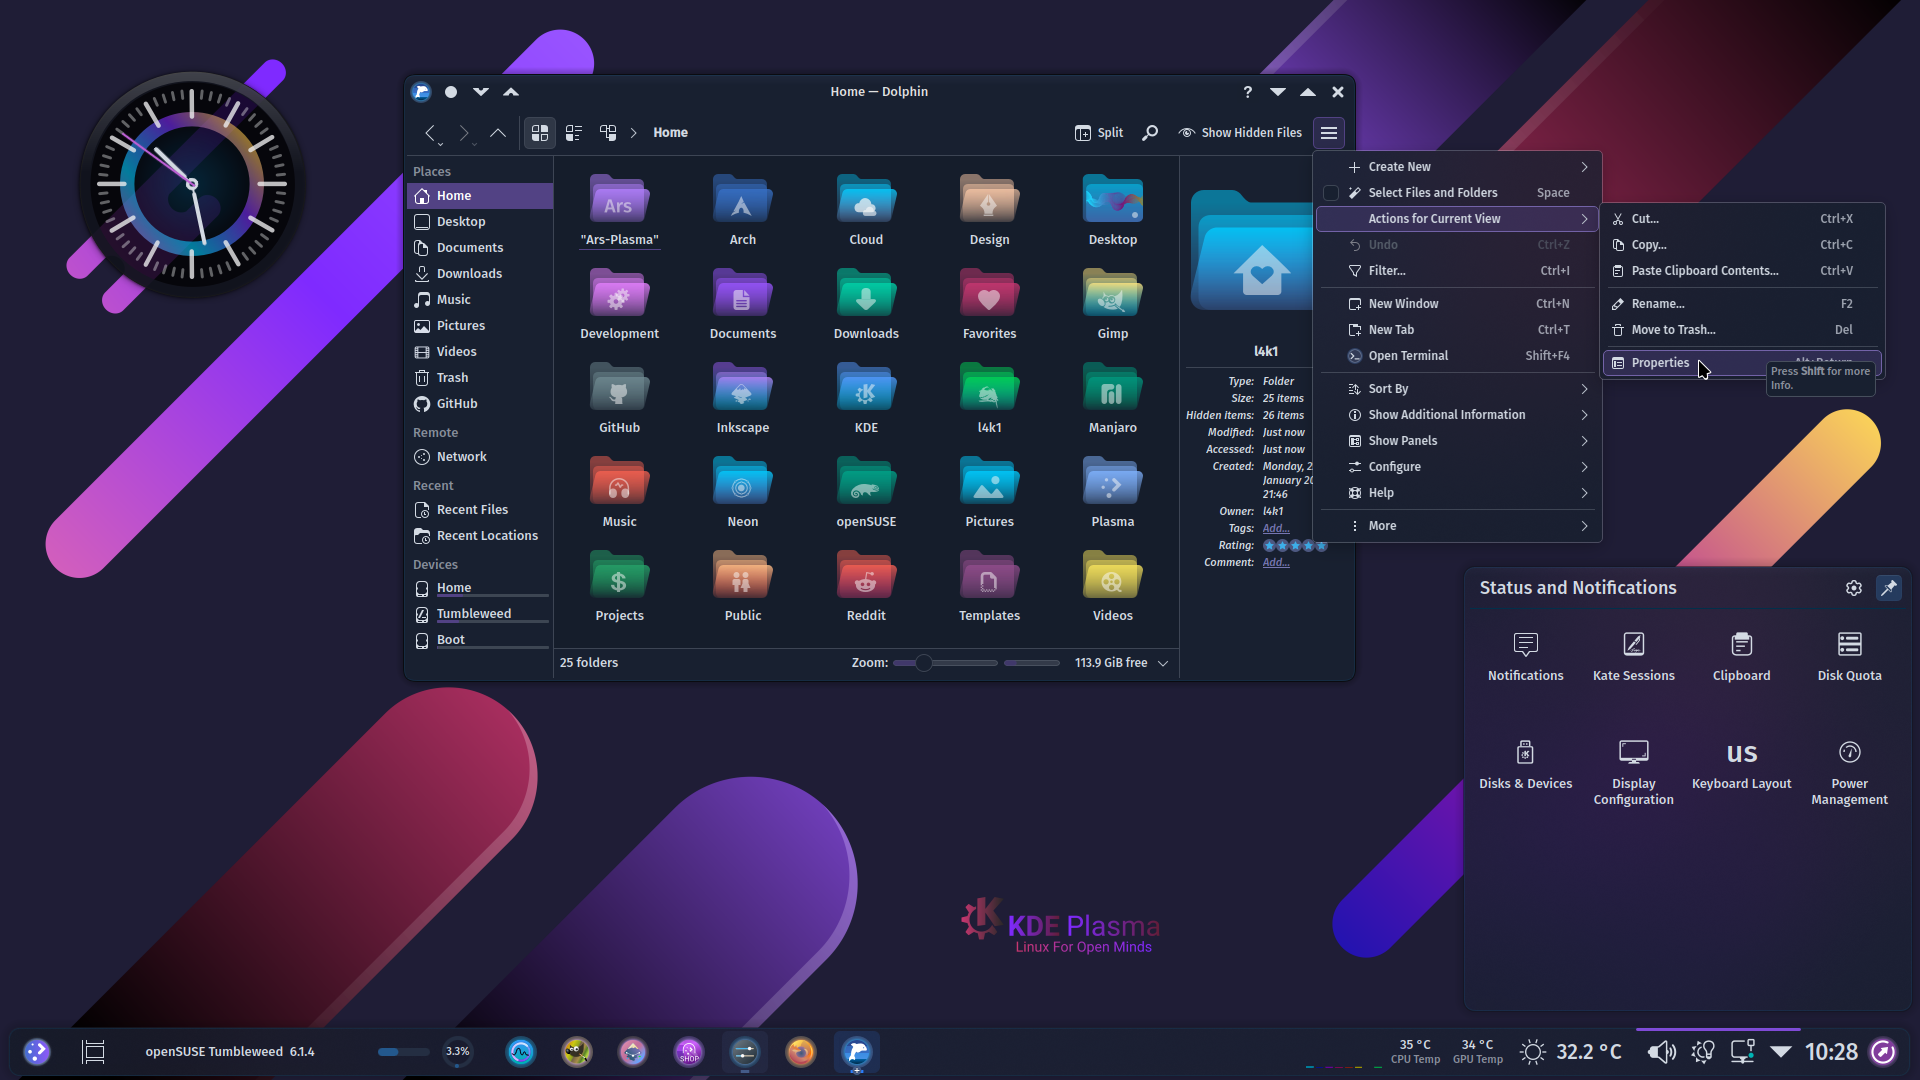This screenshot has height=1080, width=1920.
Task: Expand the Sort By submenu
Action: 1458,389
